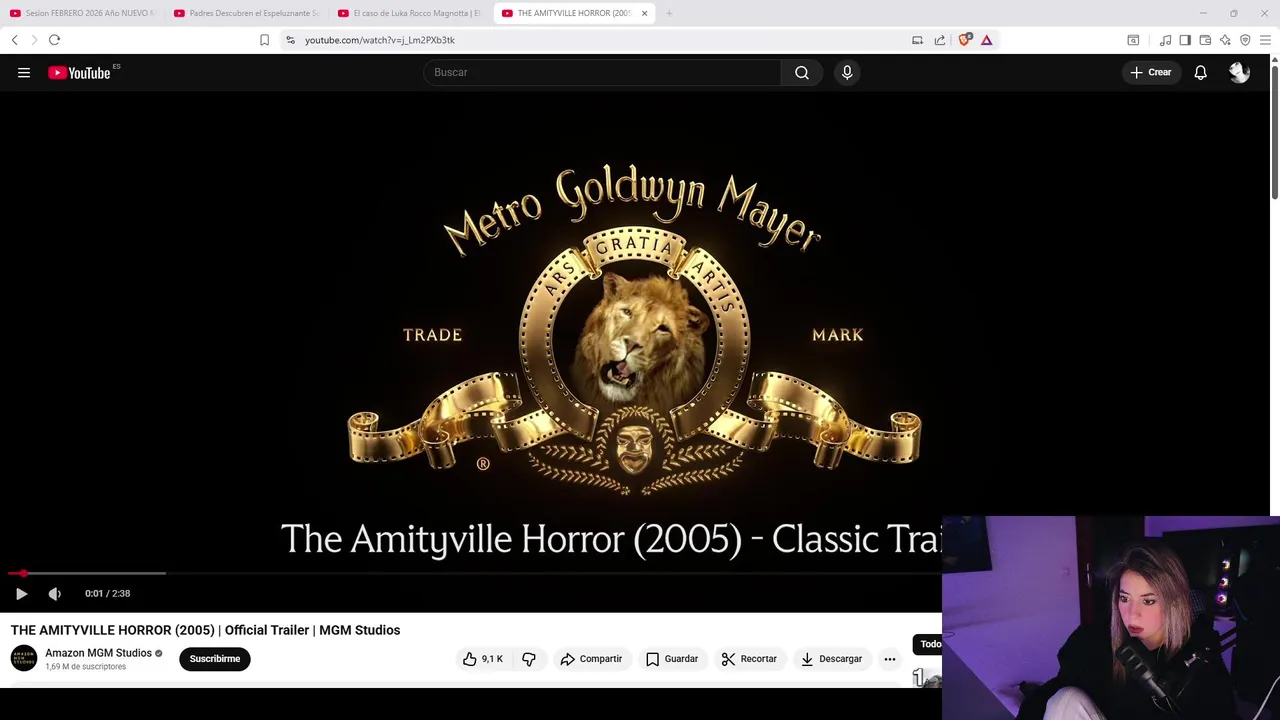Share this page from address bar
The image size is (1280, 720).
(940, 40)
